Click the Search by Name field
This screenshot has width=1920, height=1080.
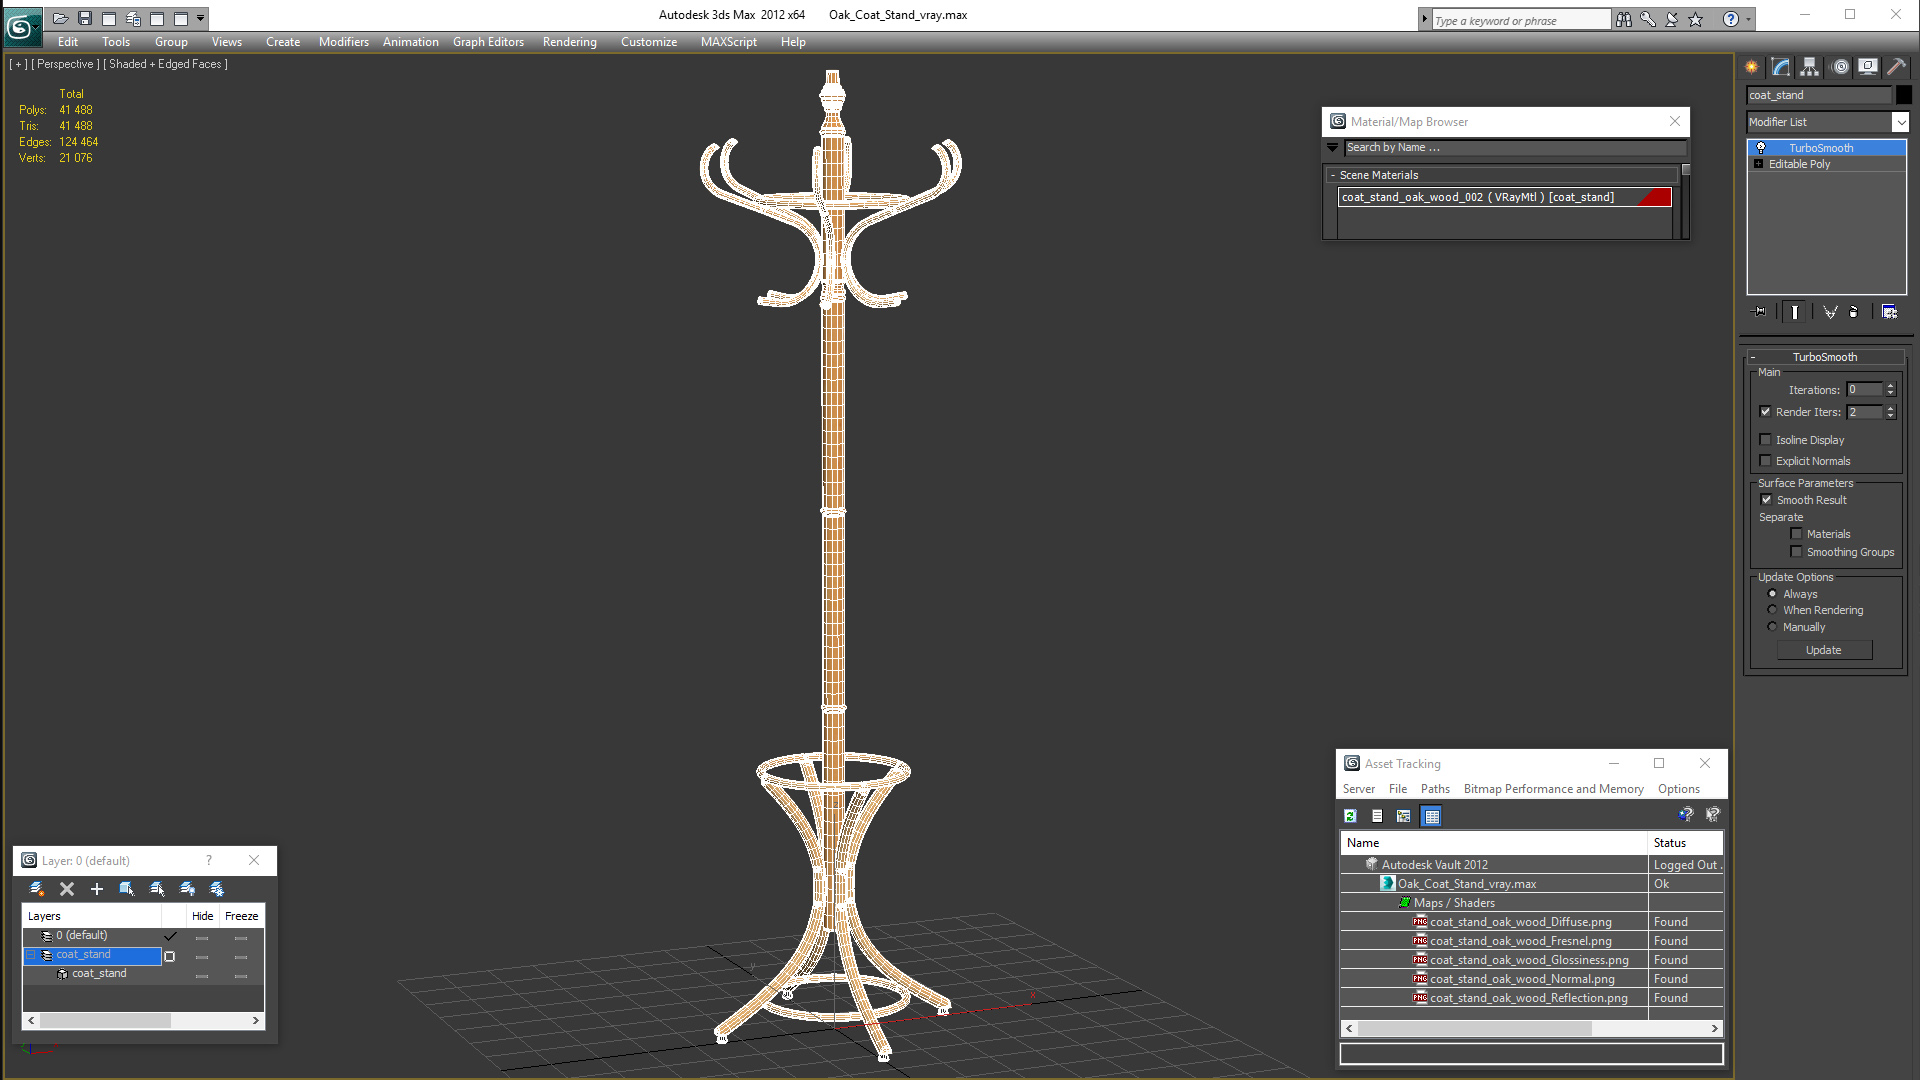click(1514, 147)
